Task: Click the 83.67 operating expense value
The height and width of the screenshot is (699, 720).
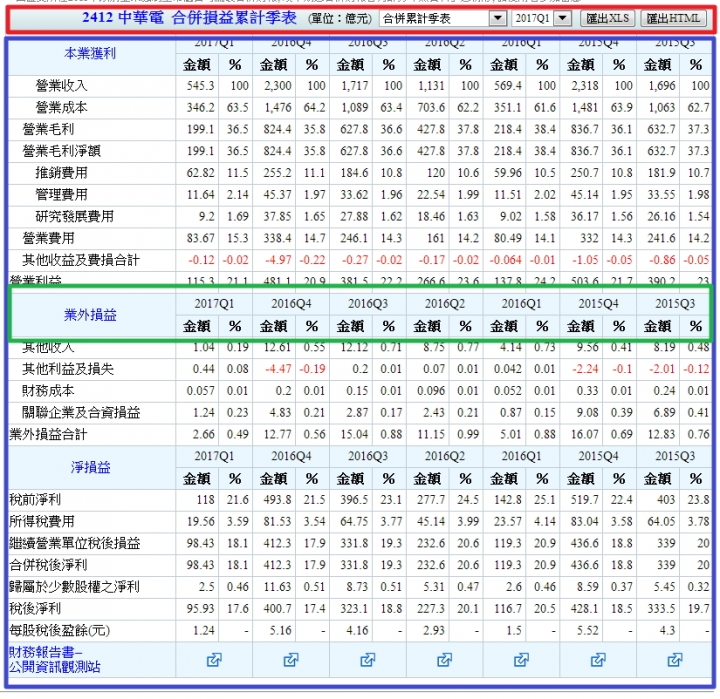Action: tap(200, 238)
